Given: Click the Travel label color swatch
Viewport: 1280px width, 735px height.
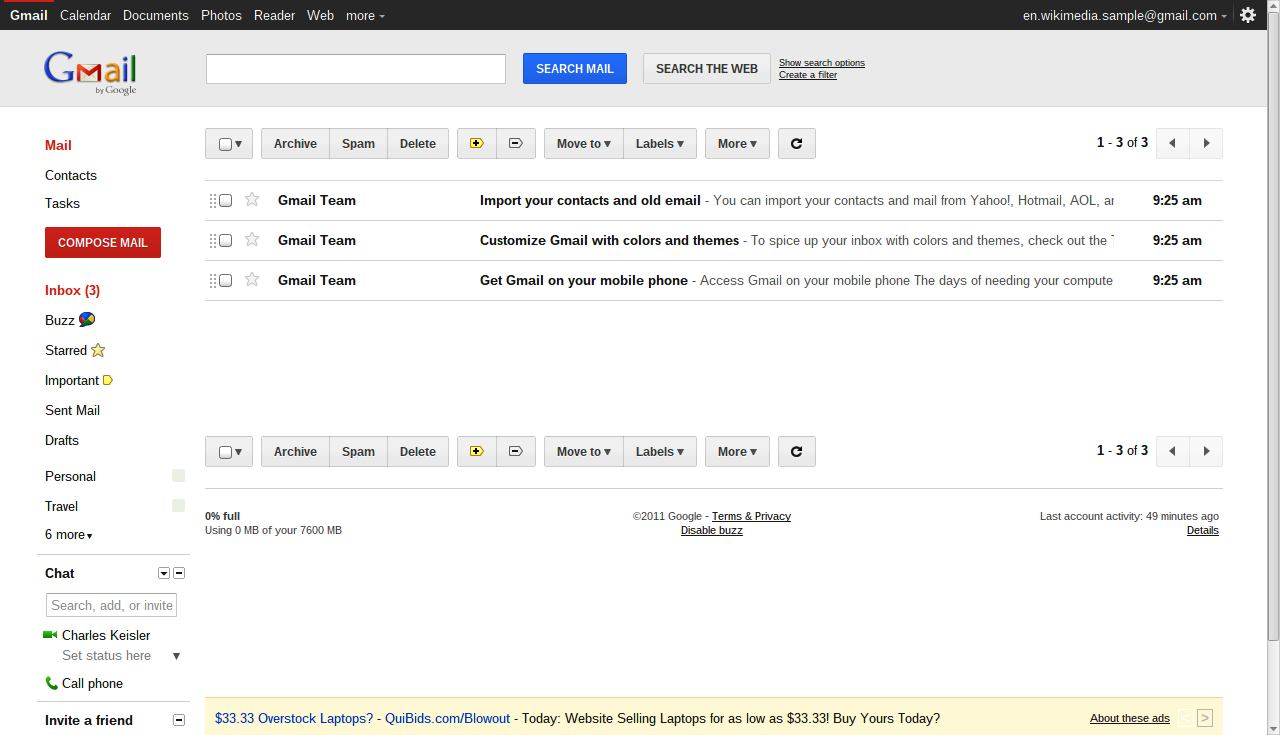Looking at the screenshot, I should (178, 506).
